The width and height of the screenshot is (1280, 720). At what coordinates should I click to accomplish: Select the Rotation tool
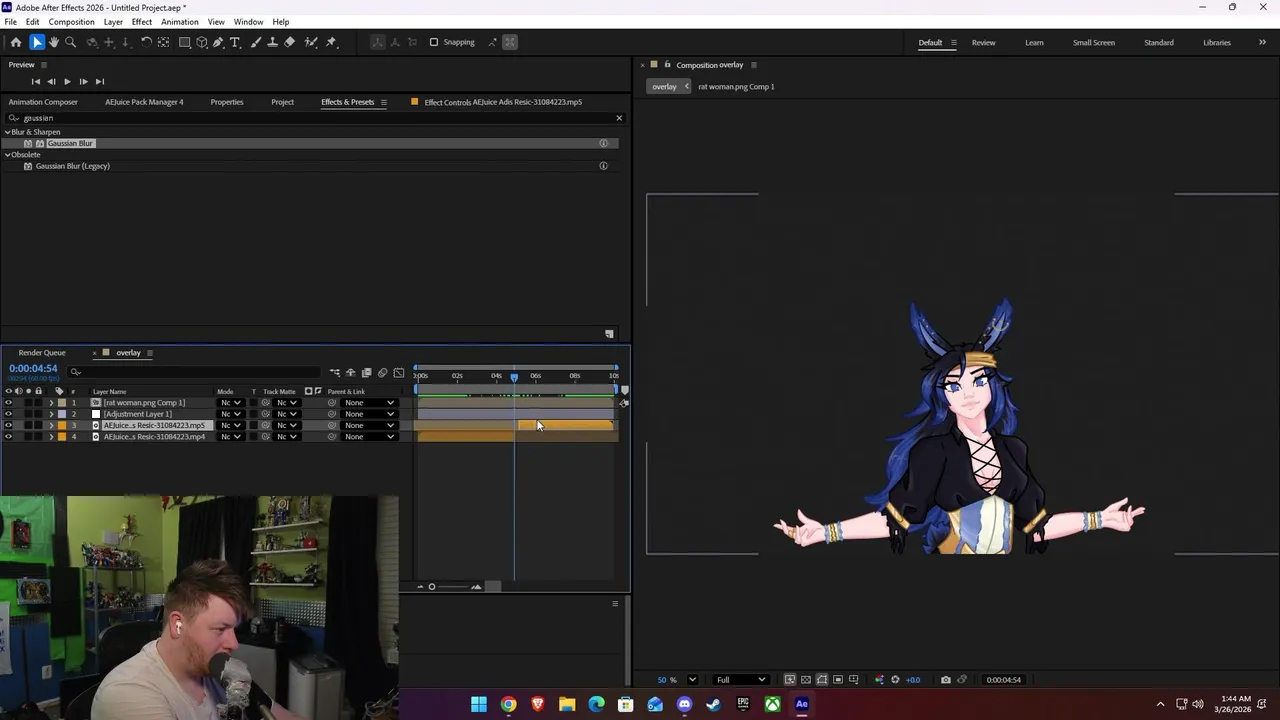pyautogui.click(x=146, y=42)
